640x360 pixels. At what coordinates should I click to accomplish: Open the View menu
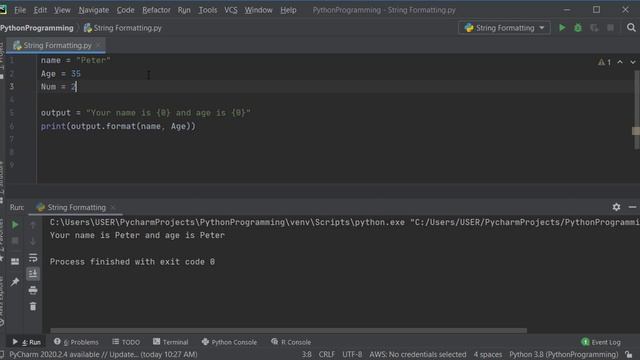tap(62, 10)
